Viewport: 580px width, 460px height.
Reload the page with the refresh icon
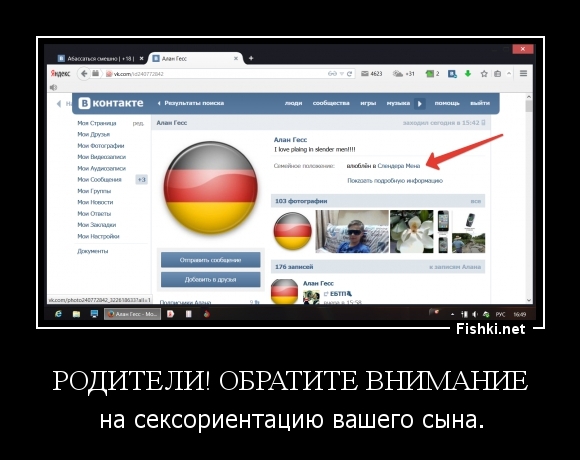(349, 74)
